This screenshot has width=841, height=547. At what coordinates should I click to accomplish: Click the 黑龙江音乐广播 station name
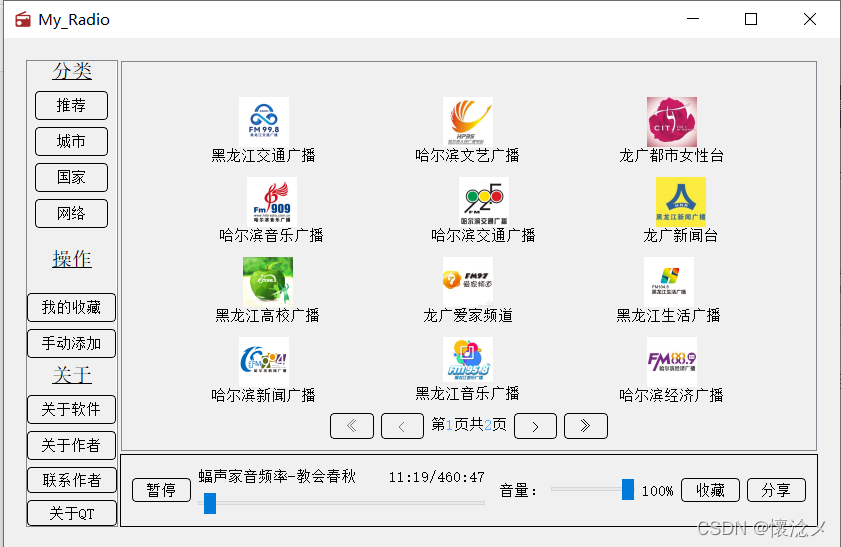(x=467, y=393)
